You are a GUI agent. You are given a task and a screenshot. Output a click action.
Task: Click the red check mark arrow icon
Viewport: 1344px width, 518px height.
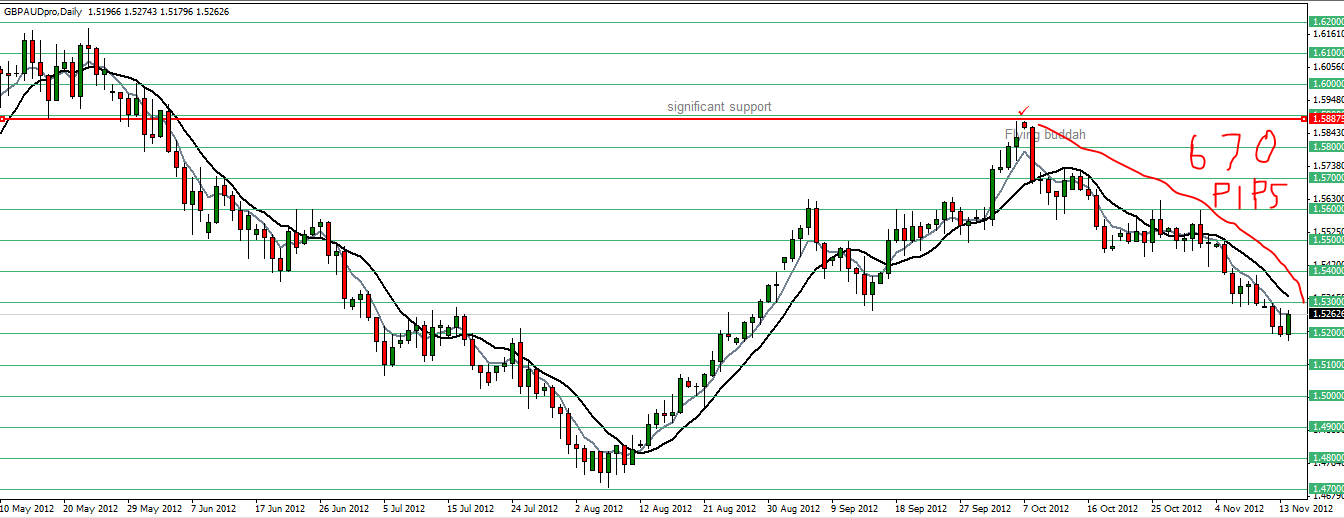(1023, 110)
